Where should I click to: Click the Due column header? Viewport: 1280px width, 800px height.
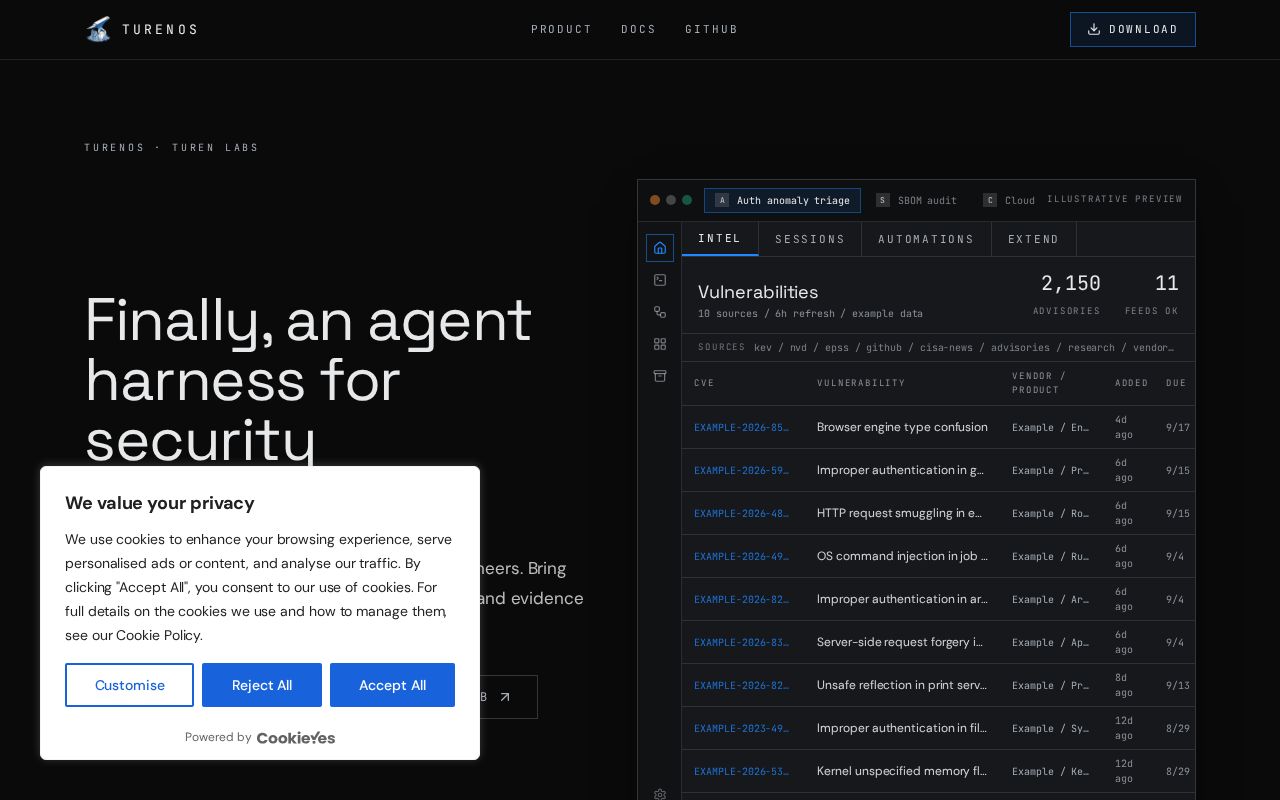pos(1176,383)
